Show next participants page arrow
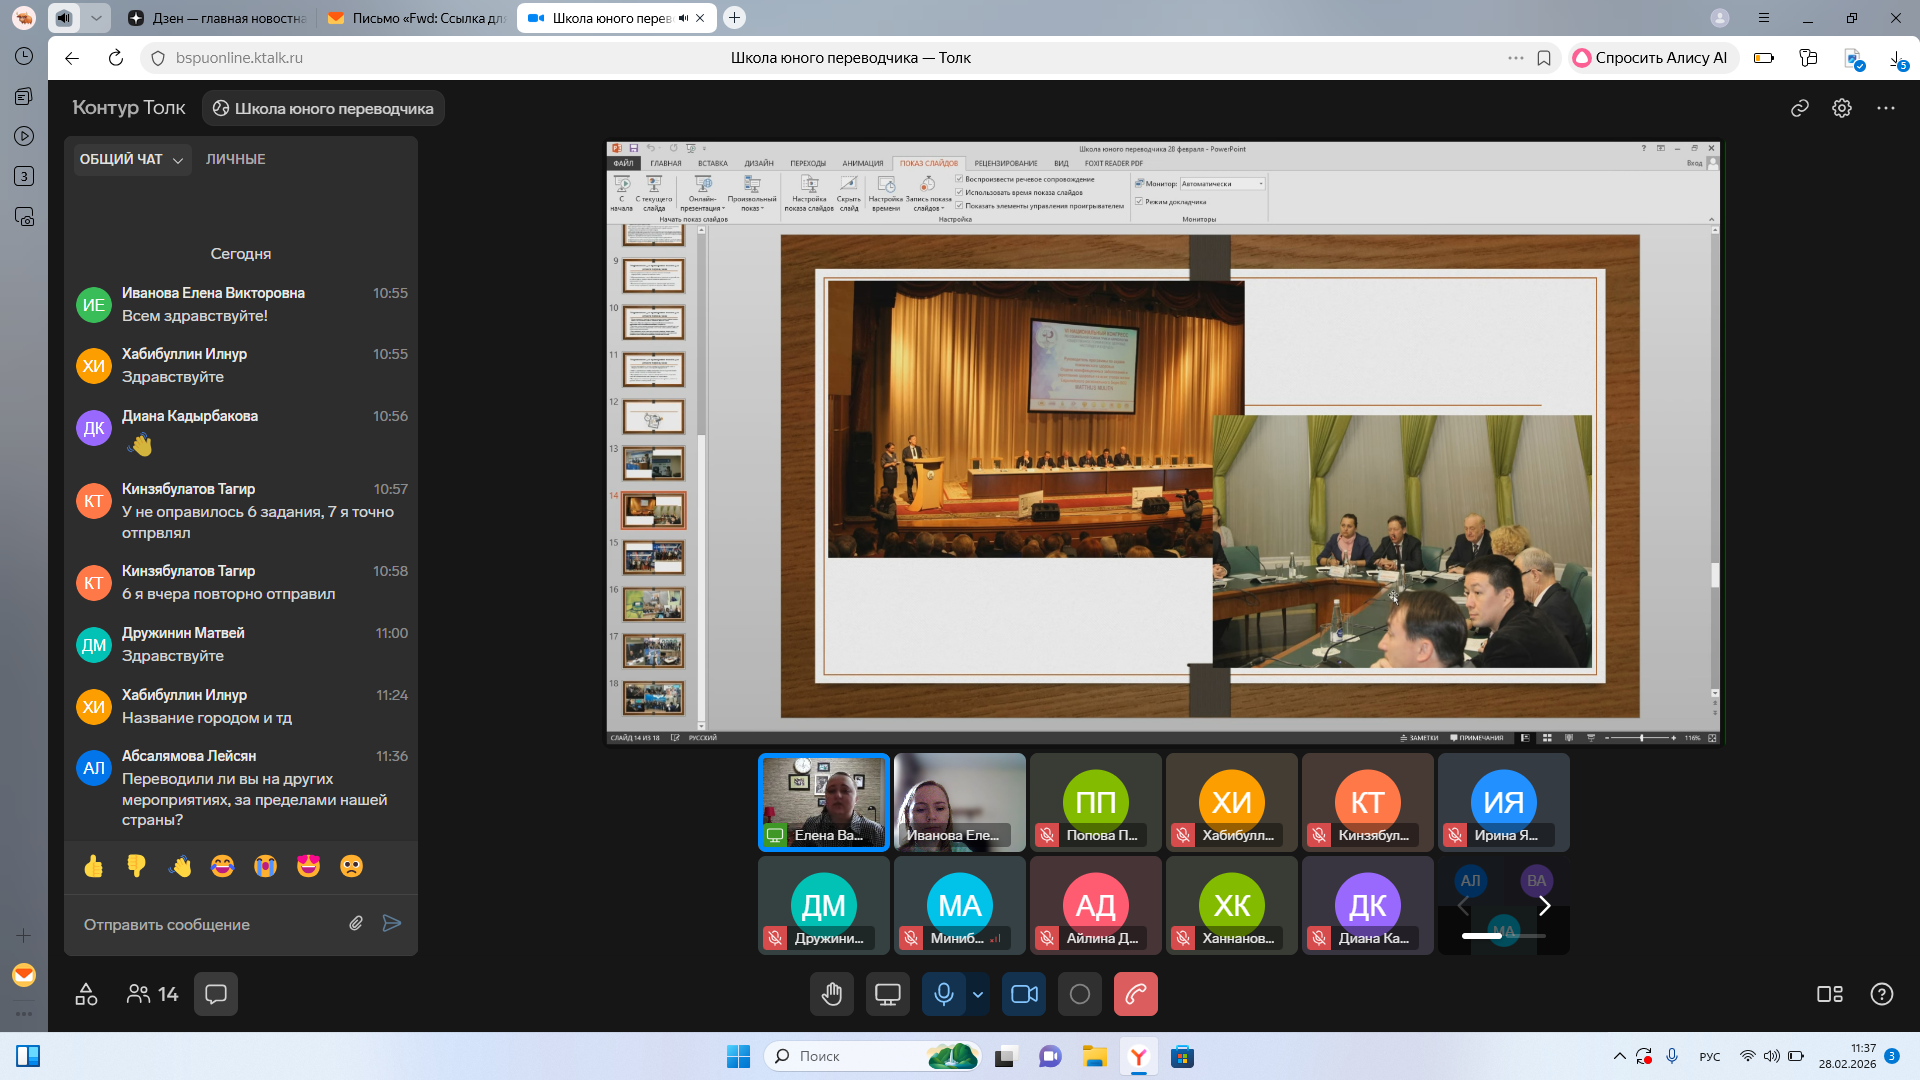 click(x=1544, y=906)
